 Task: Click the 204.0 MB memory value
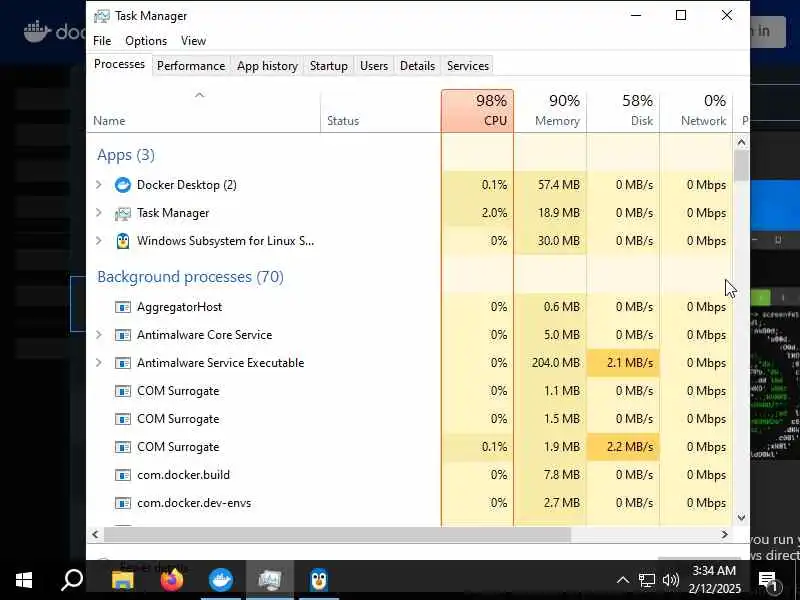[x=556, y=363]
